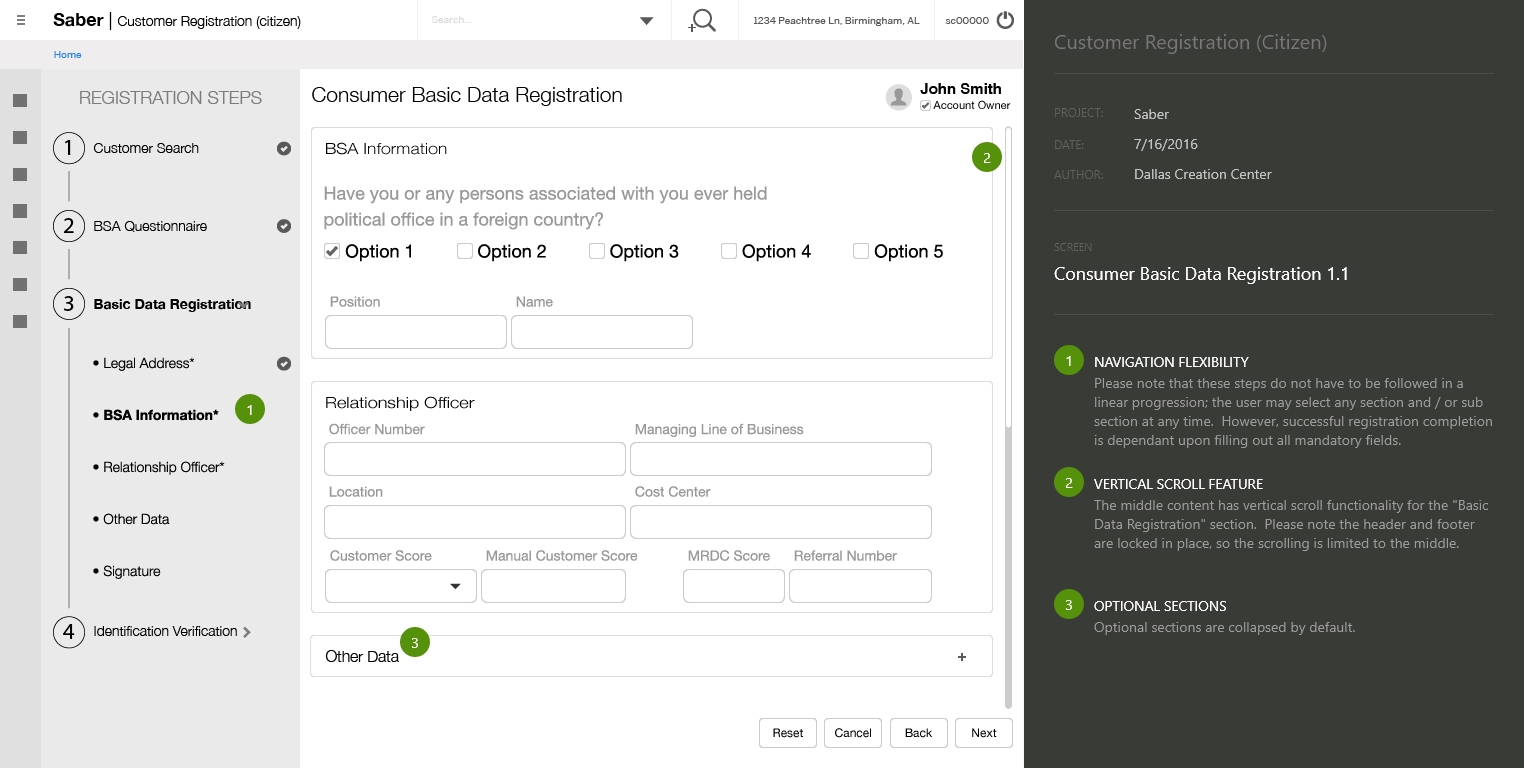Image resolution: width=1524 pixels, height=768 pixels.
Task: Open the top search dropdown arrow
Action: click(646, 21)
